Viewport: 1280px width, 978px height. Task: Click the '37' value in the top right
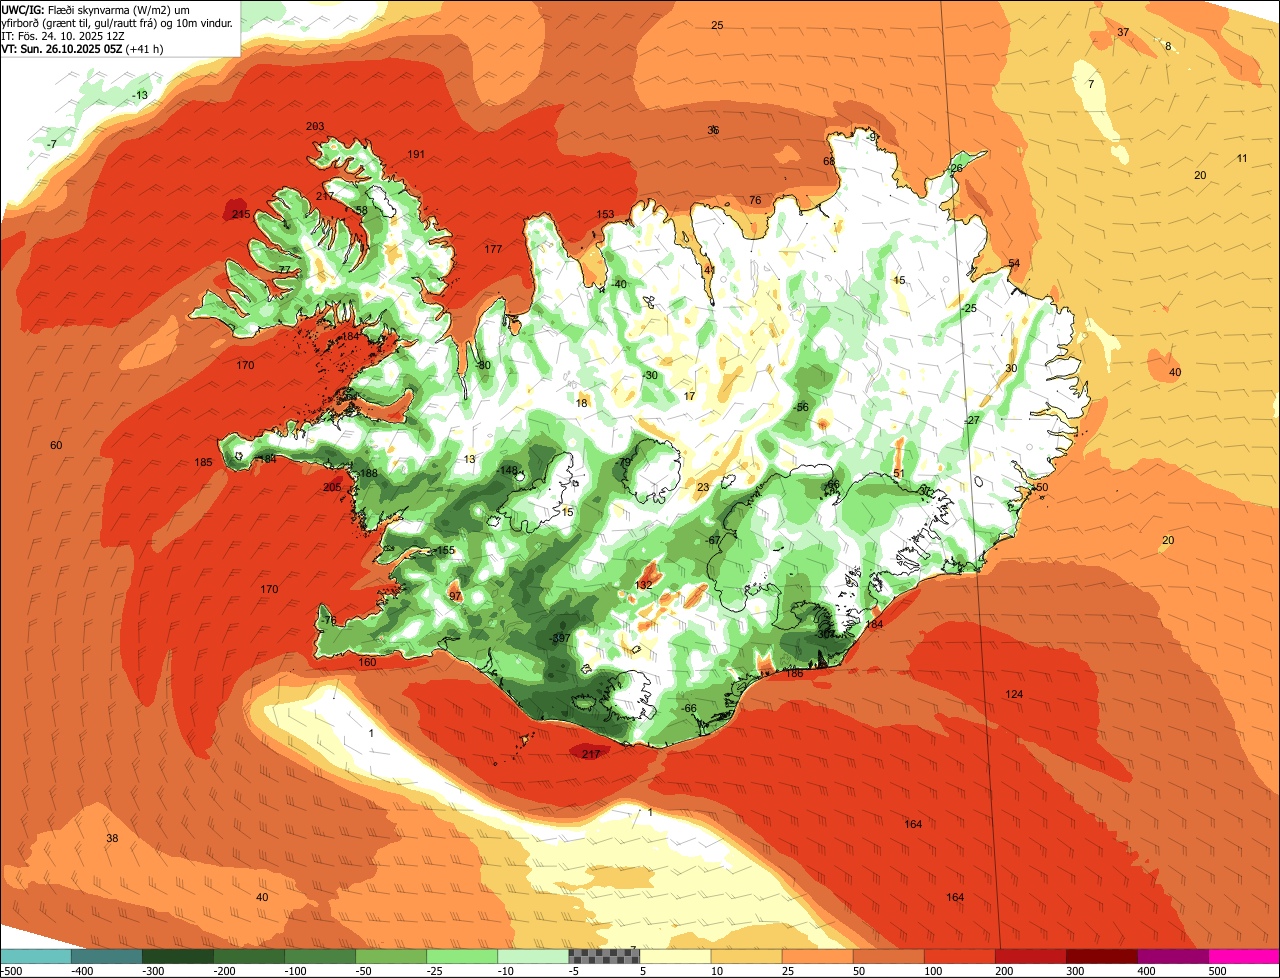coord(1123,32)
